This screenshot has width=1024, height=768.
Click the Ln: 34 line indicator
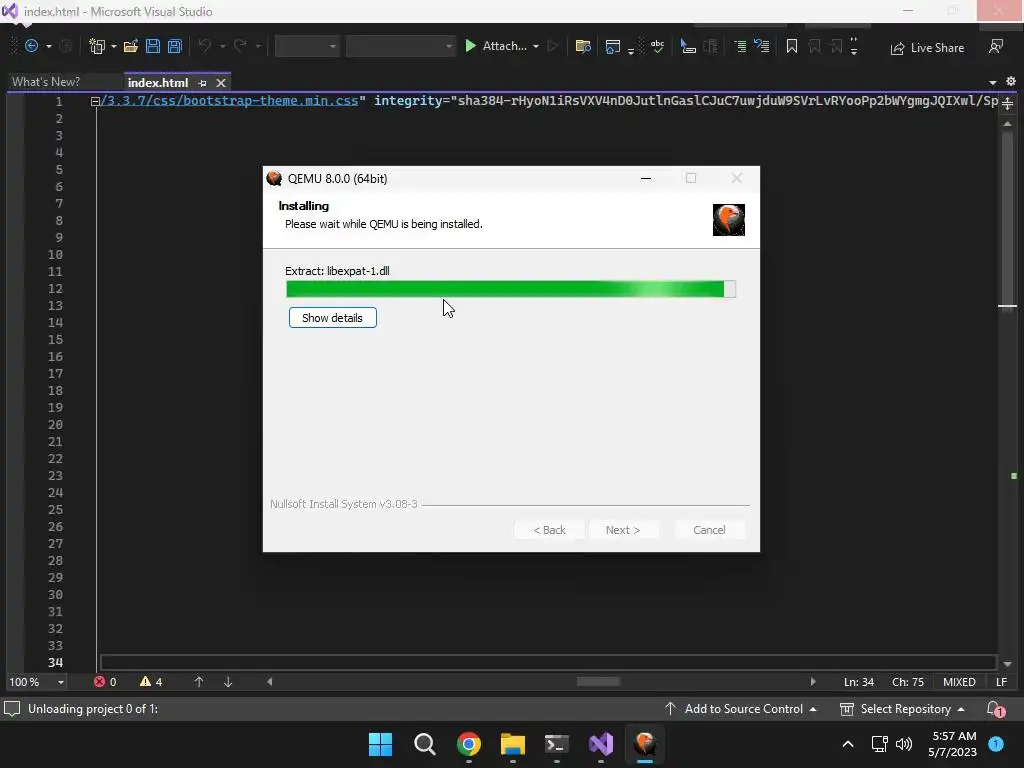pyautogui.click(x=859, y=682)
